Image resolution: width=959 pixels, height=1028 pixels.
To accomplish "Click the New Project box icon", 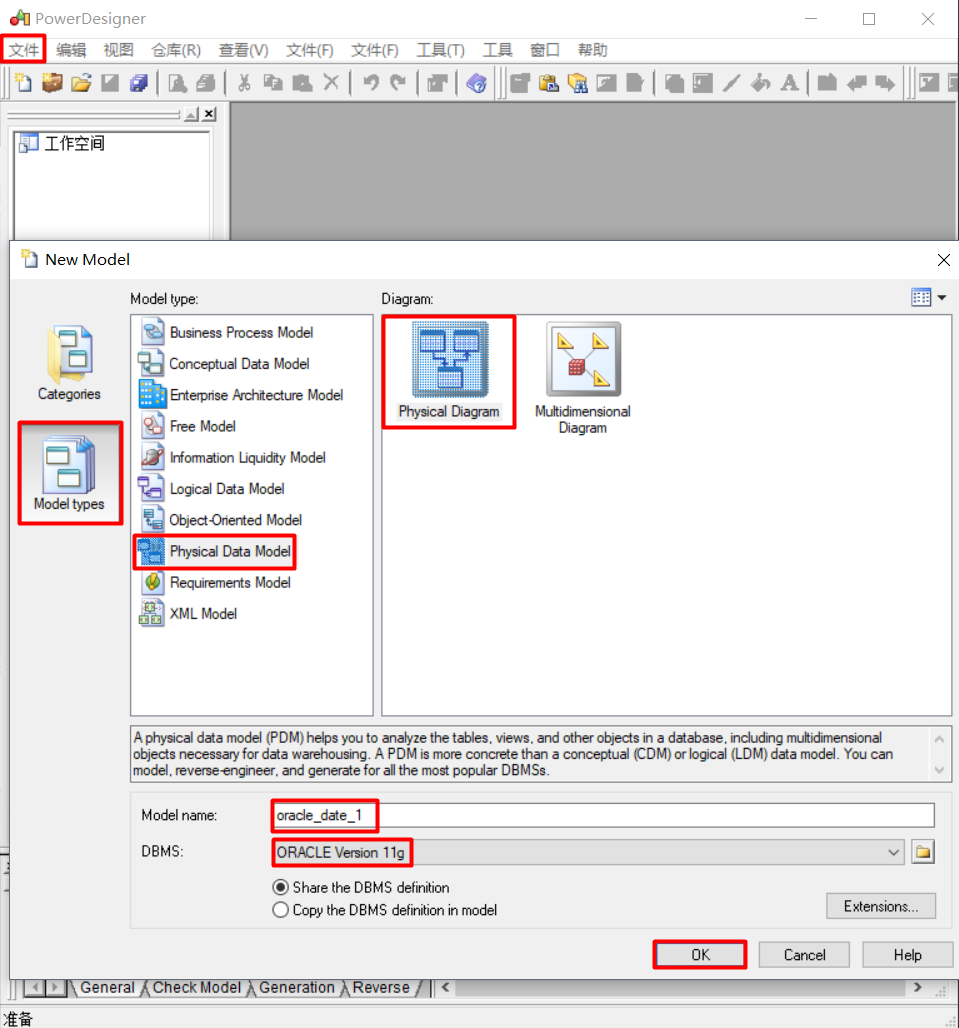I will tap(52, 83).
